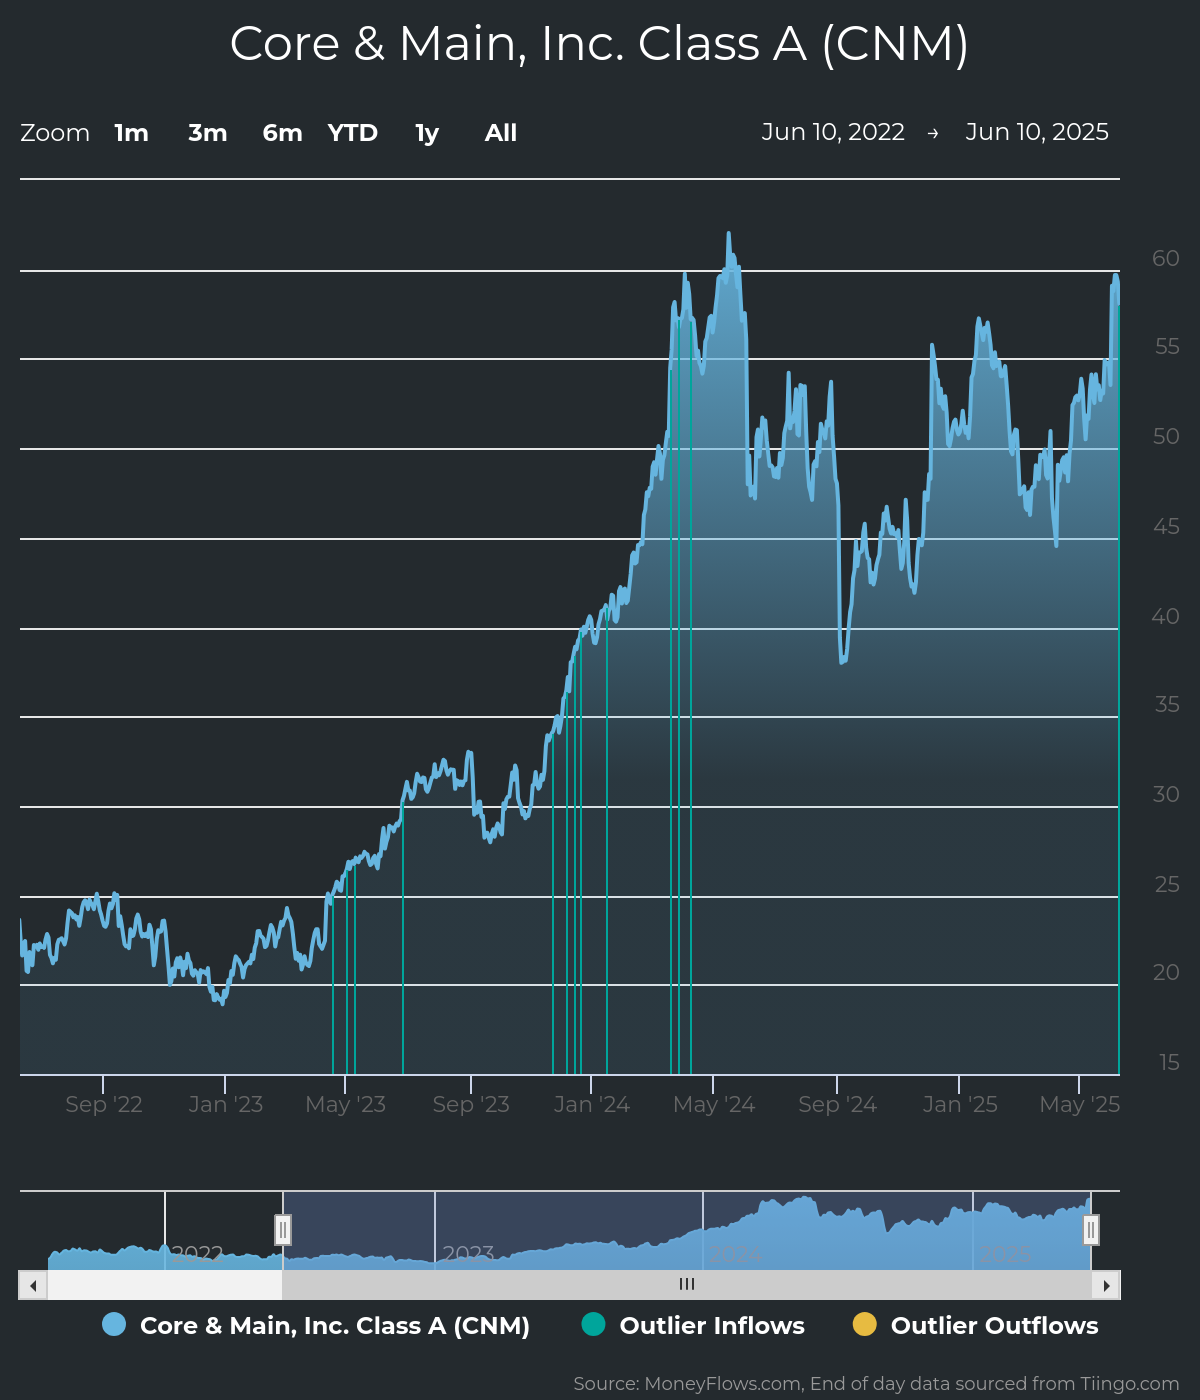The height and width of the screenshot is (1400, 1200).
Task: Click the Zoom label
Action: click(55, 133)
